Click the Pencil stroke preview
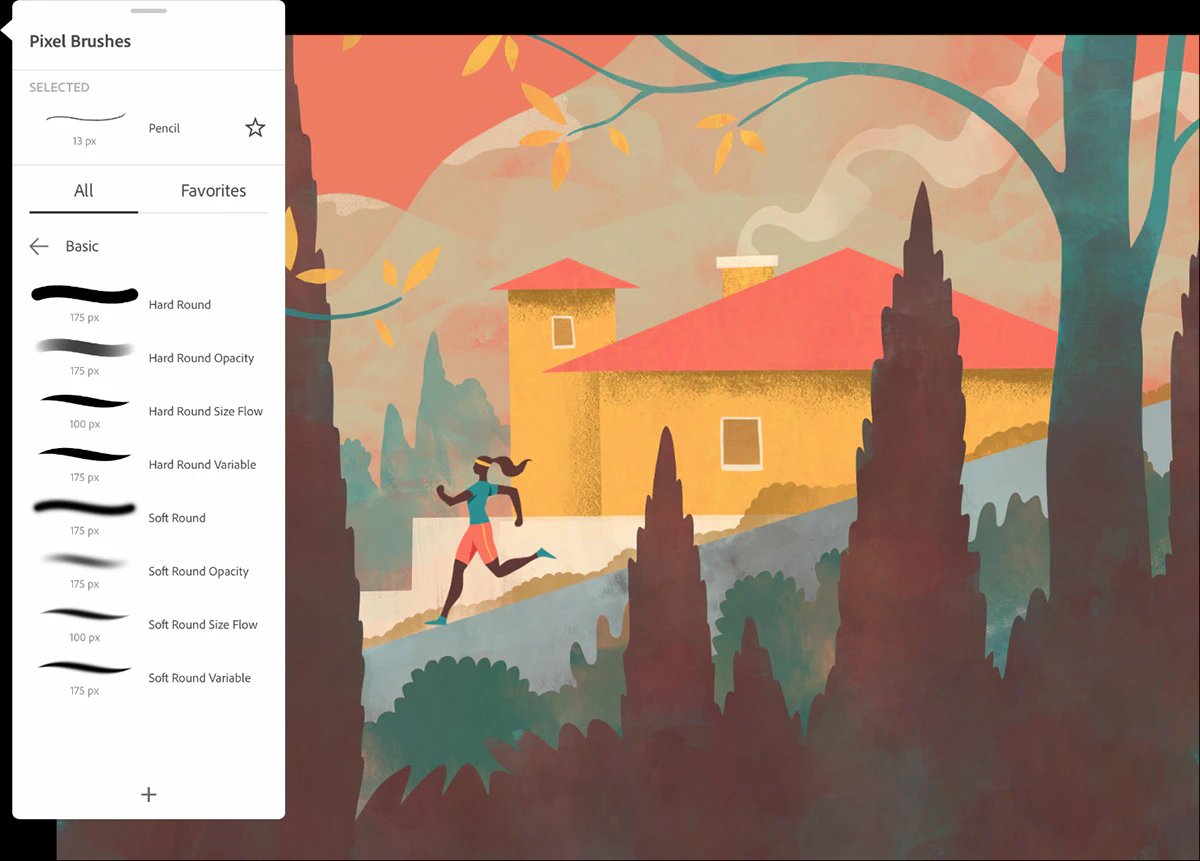The image size is (1200, 861). pos(84,116)
